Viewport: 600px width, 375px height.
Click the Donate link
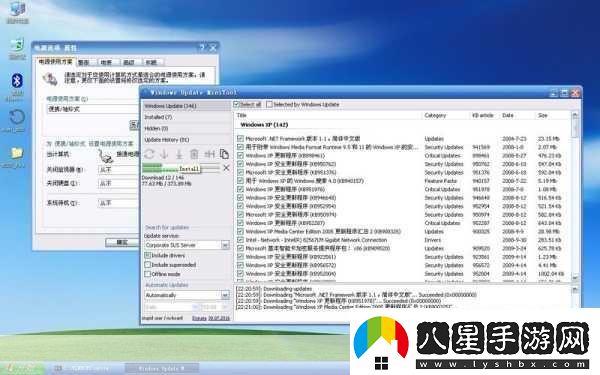(x=199, y=318)
